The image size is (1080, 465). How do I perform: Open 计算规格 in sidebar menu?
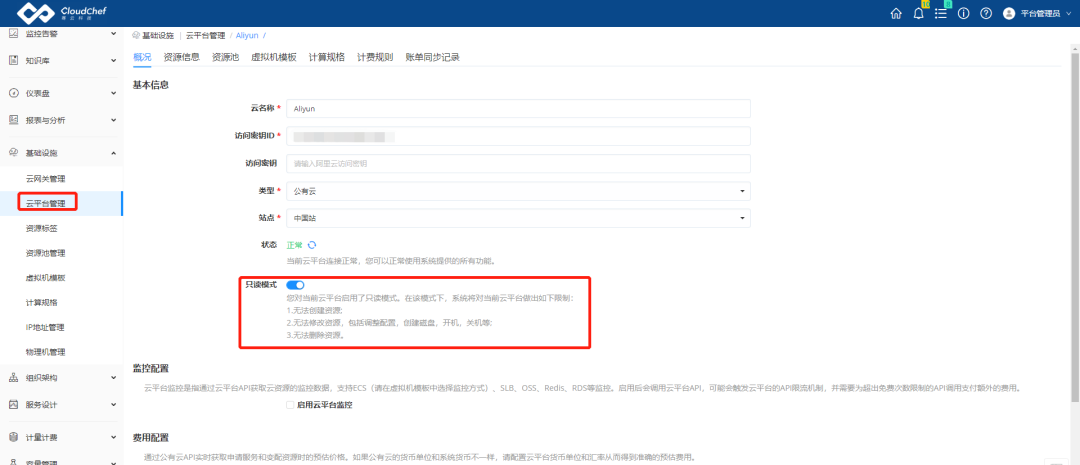pyautogui.click(x=41, y=302)
